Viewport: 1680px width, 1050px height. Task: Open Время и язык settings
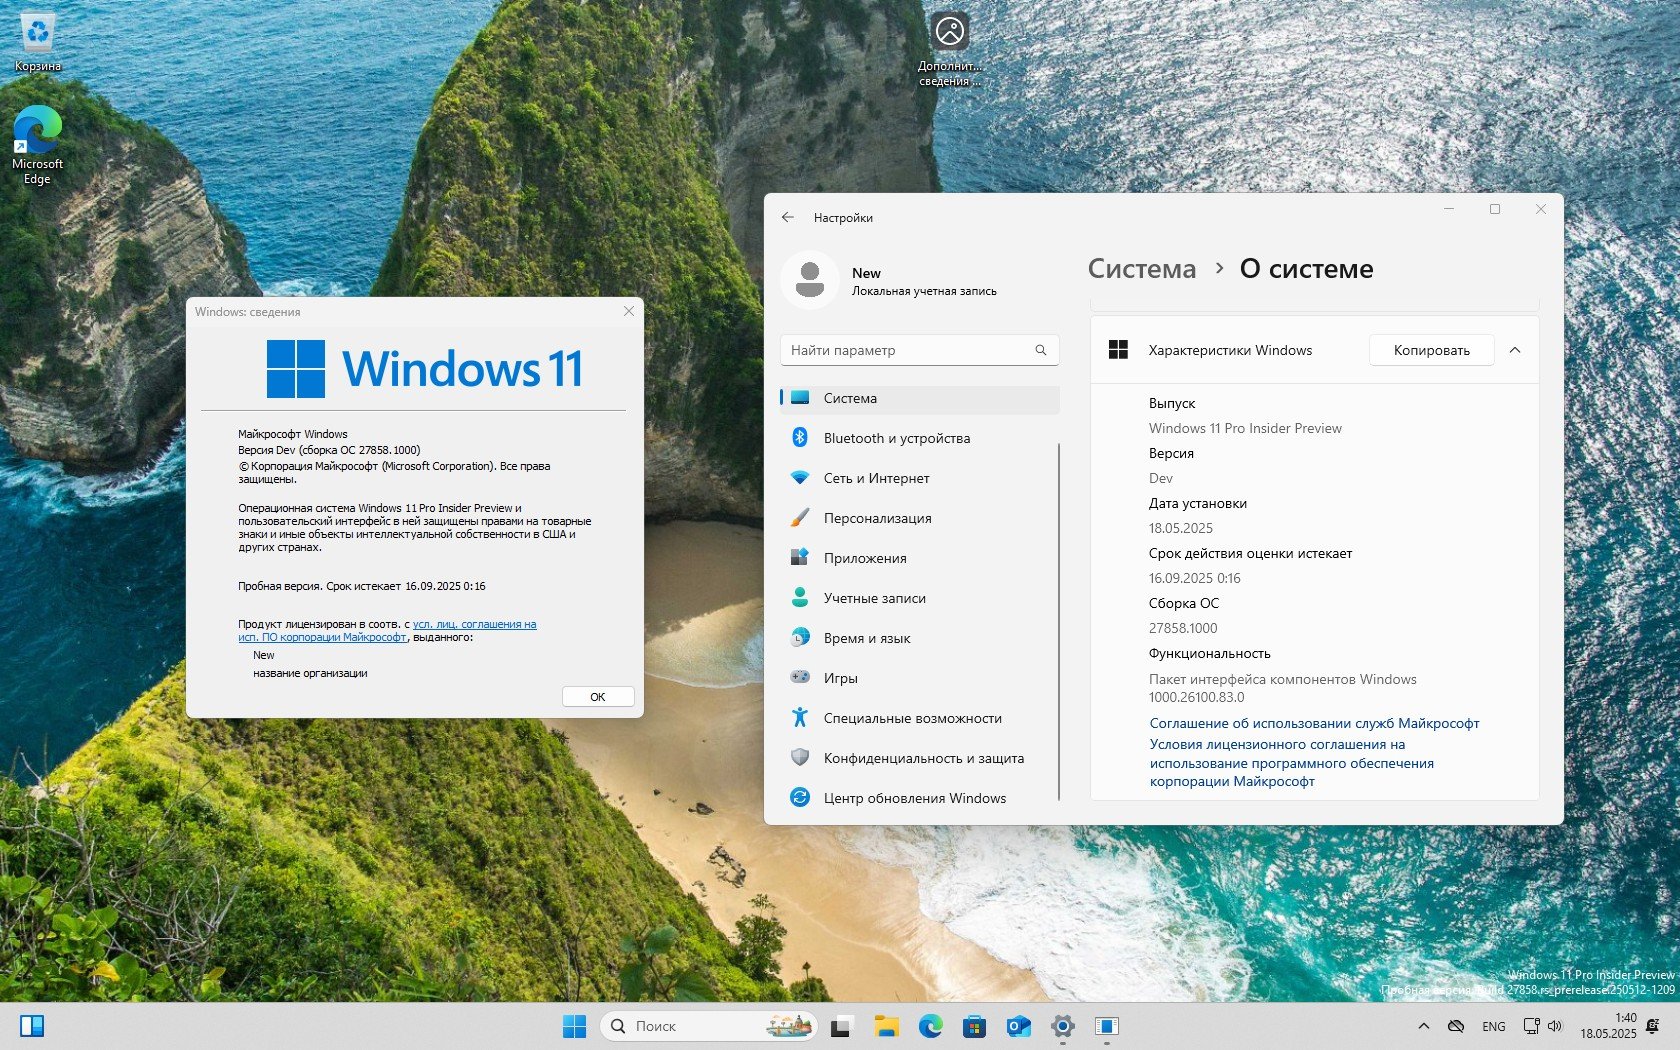866,638
